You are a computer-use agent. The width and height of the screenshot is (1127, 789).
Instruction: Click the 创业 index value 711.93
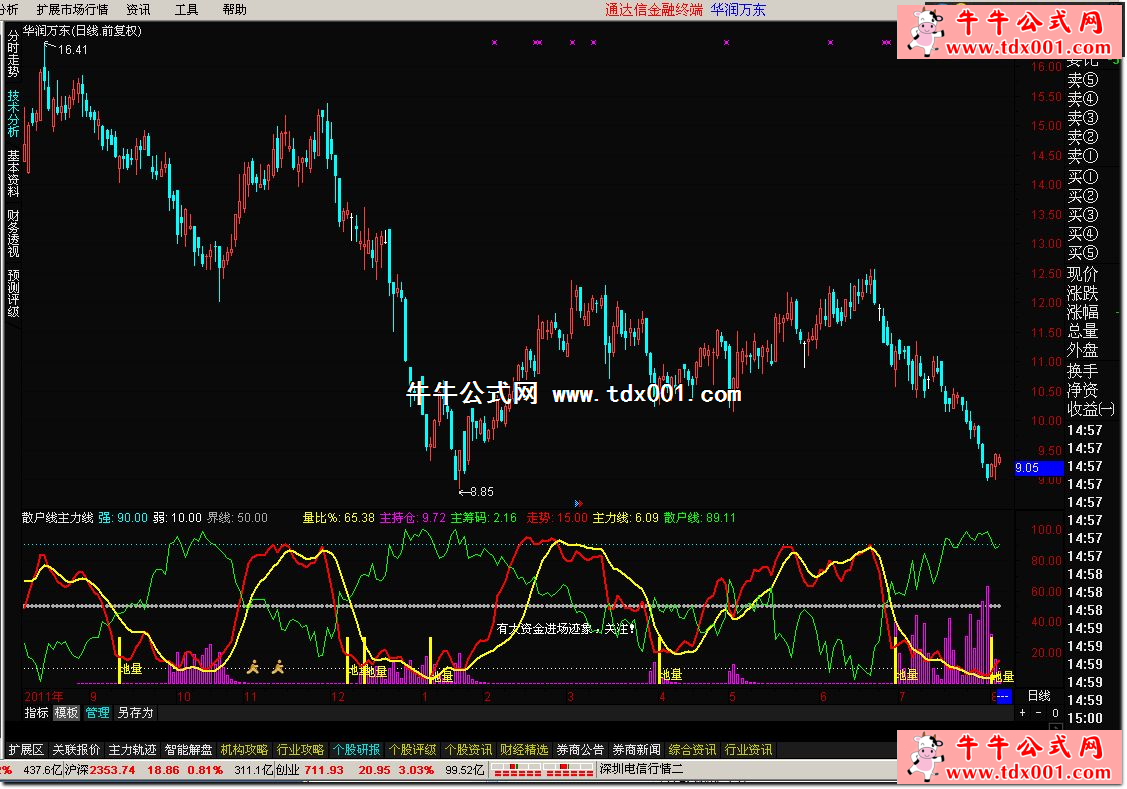tap(324, 770)
